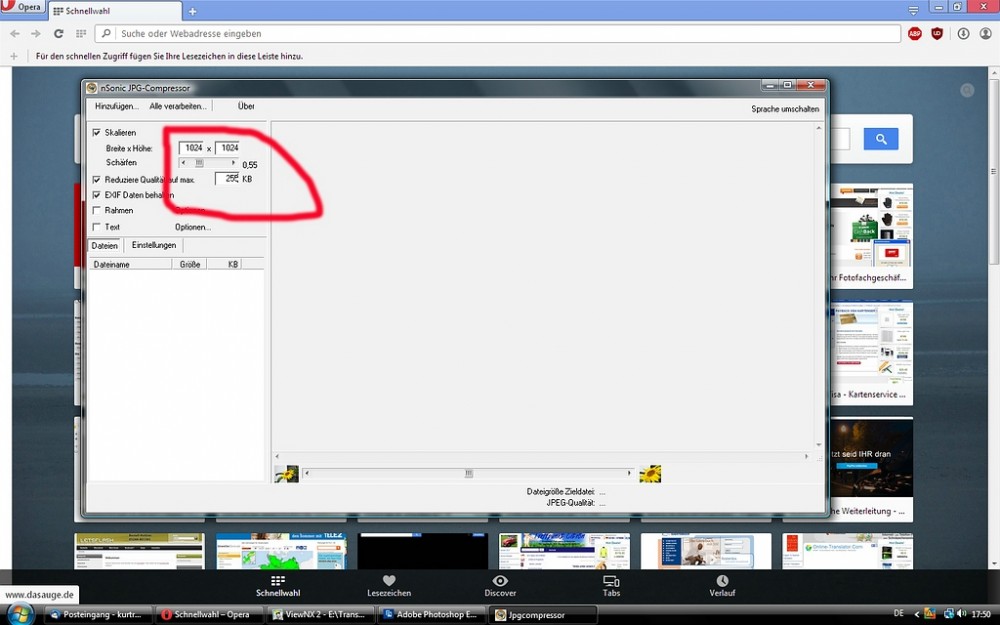Screen dimensions: 1000x625
Task: Toggle the Reduziere Qualität auf max. checkbox
Action: (x=96, y=180)
